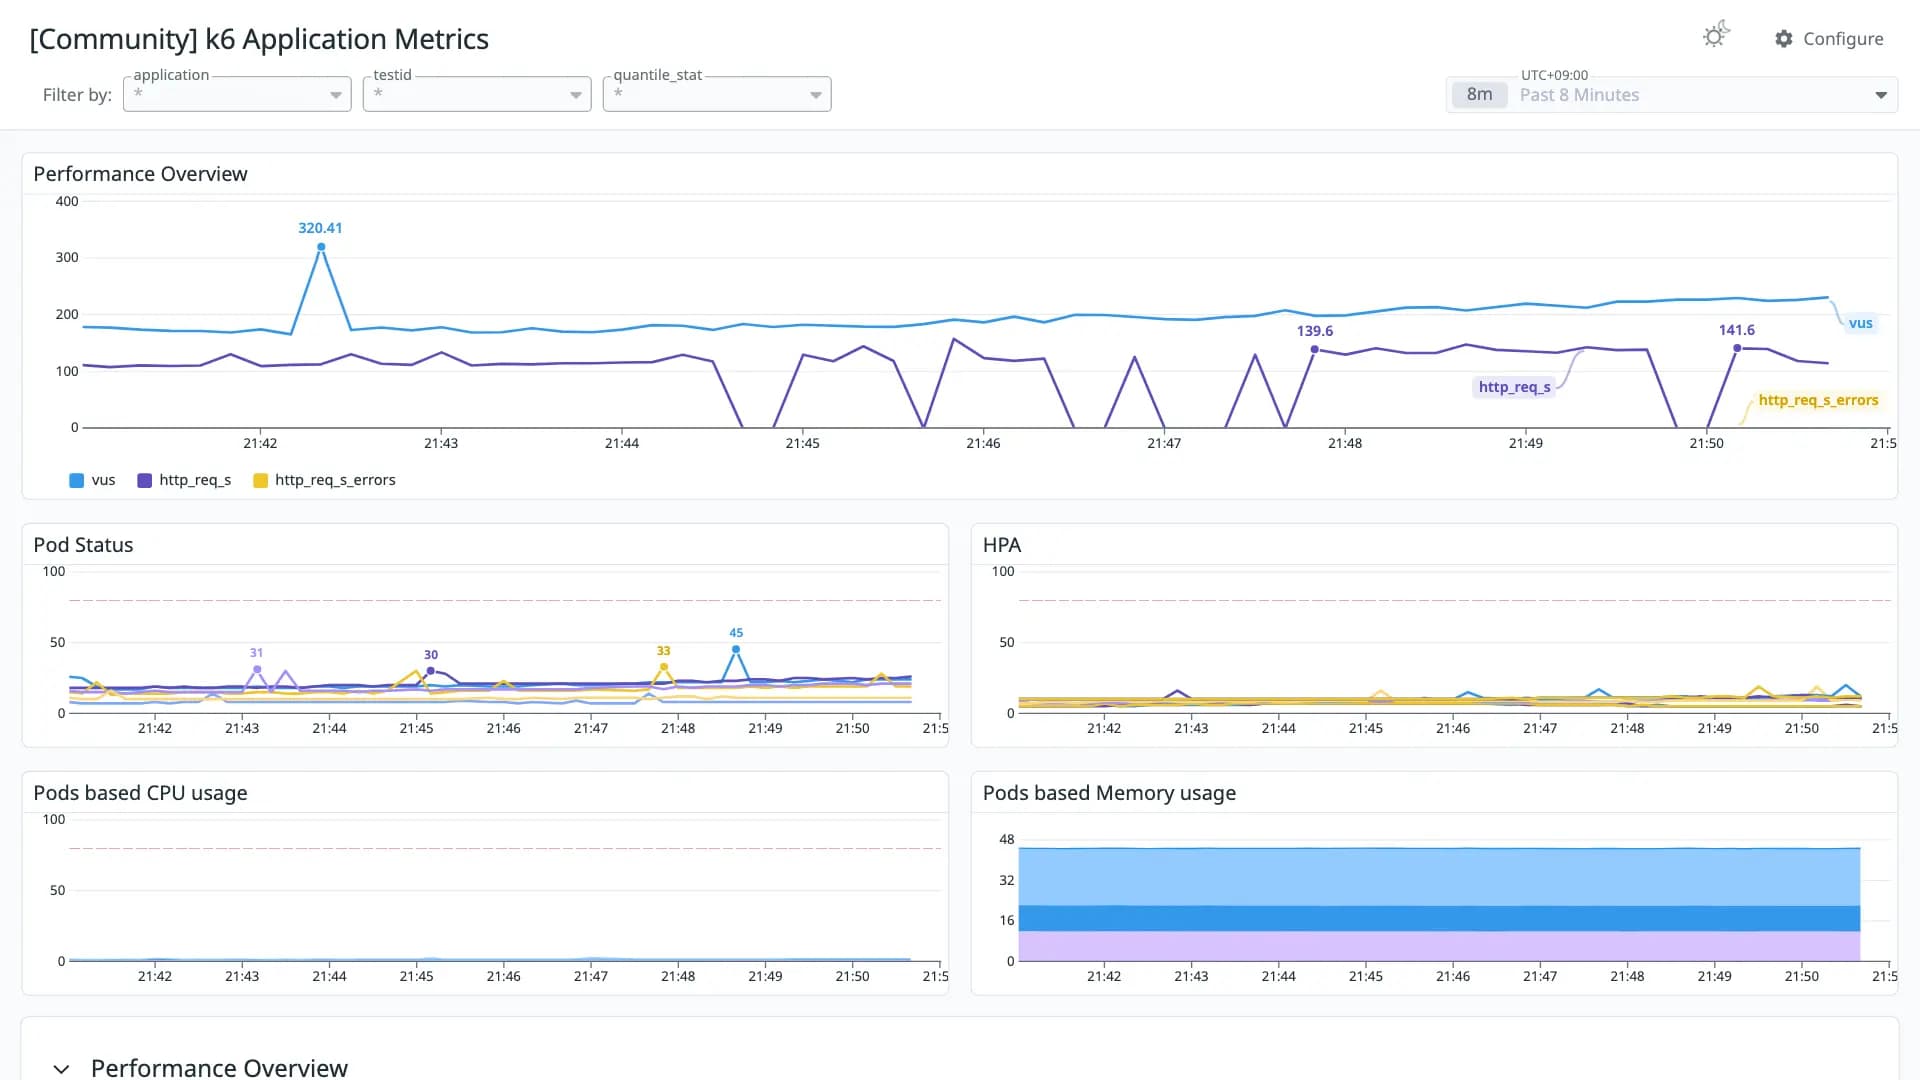Click the 141.6 data point marker
The height and width of the screenshot is (1080, 1920).
[x=1737, y=348]
